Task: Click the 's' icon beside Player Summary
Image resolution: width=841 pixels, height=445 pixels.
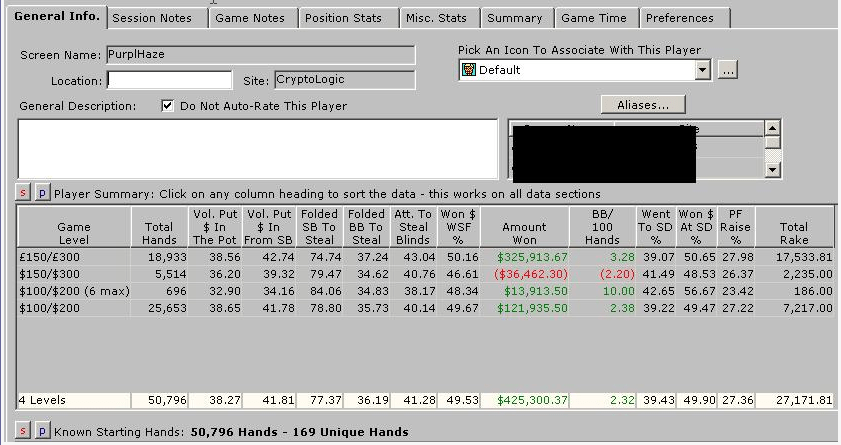Action: pyautogui.click(x=23, y=192)
